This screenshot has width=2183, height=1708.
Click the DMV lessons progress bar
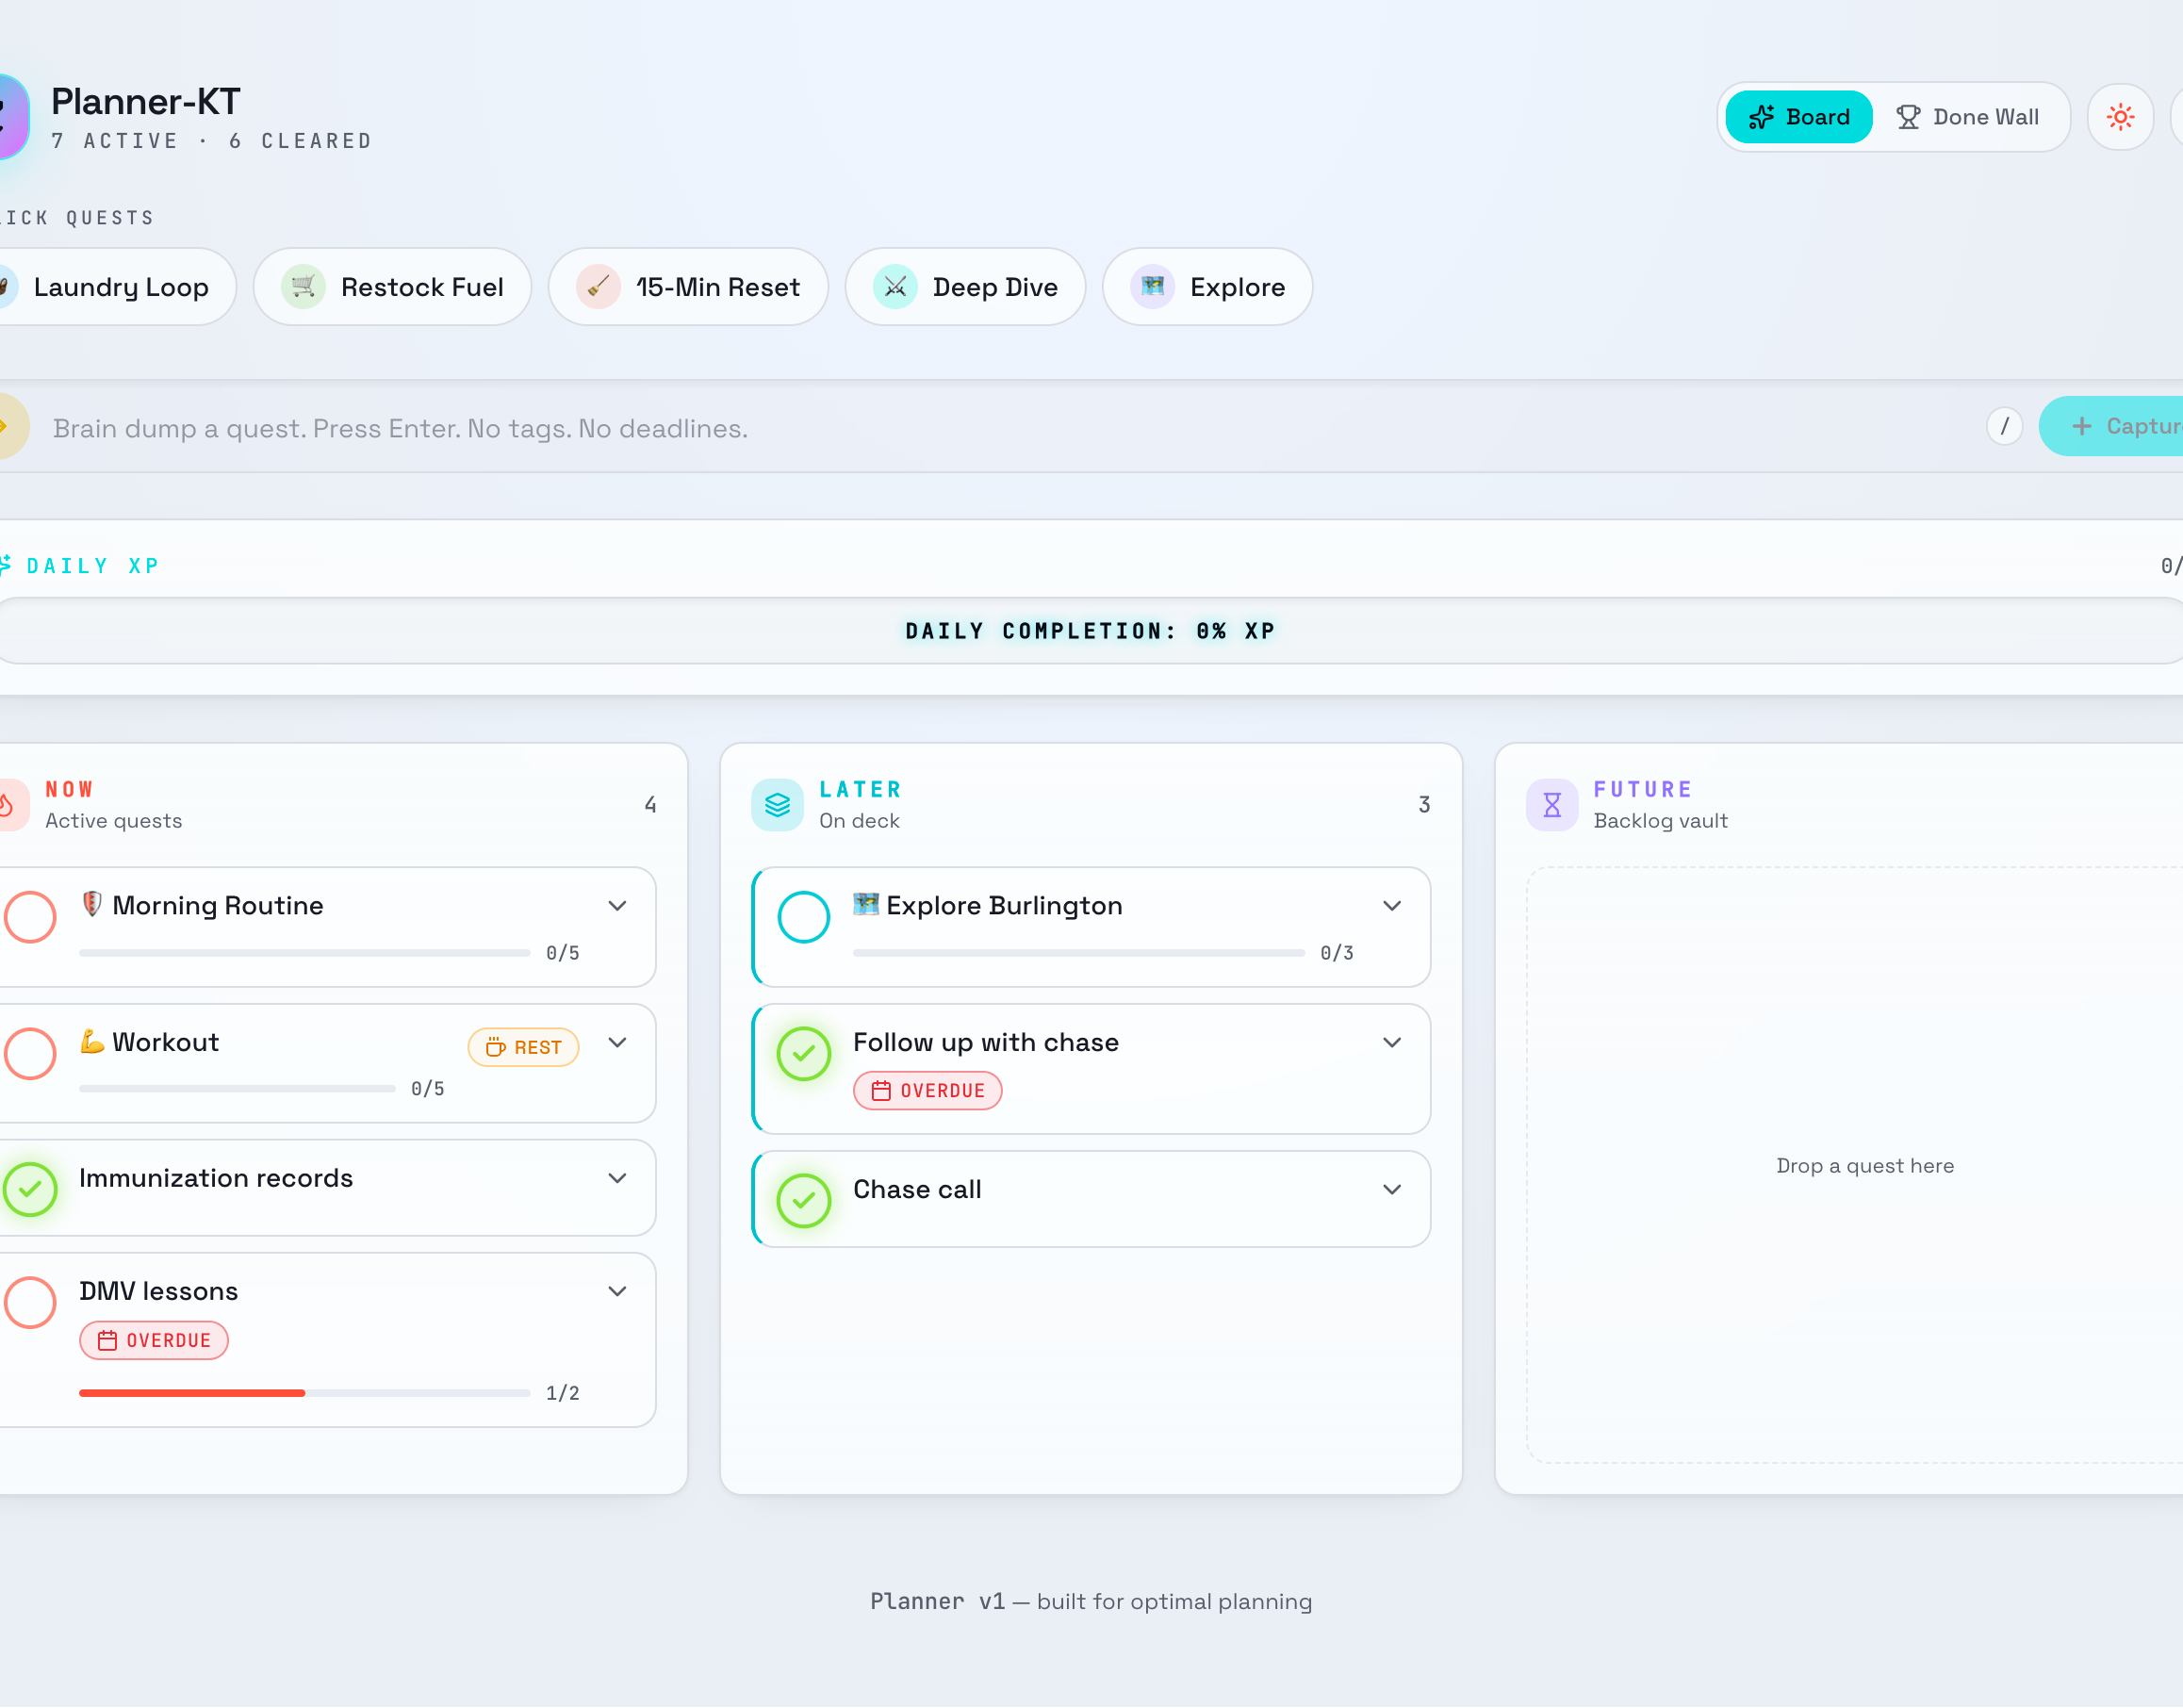(x=304, y=1393)
